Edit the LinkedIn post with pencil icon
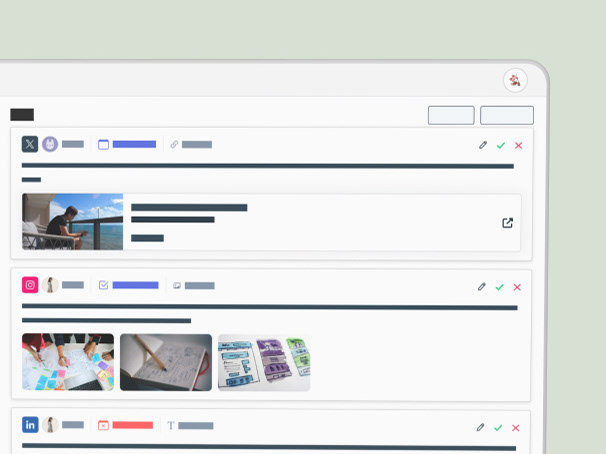This screenshot has height=454, width=606. [x=480, y=427]
